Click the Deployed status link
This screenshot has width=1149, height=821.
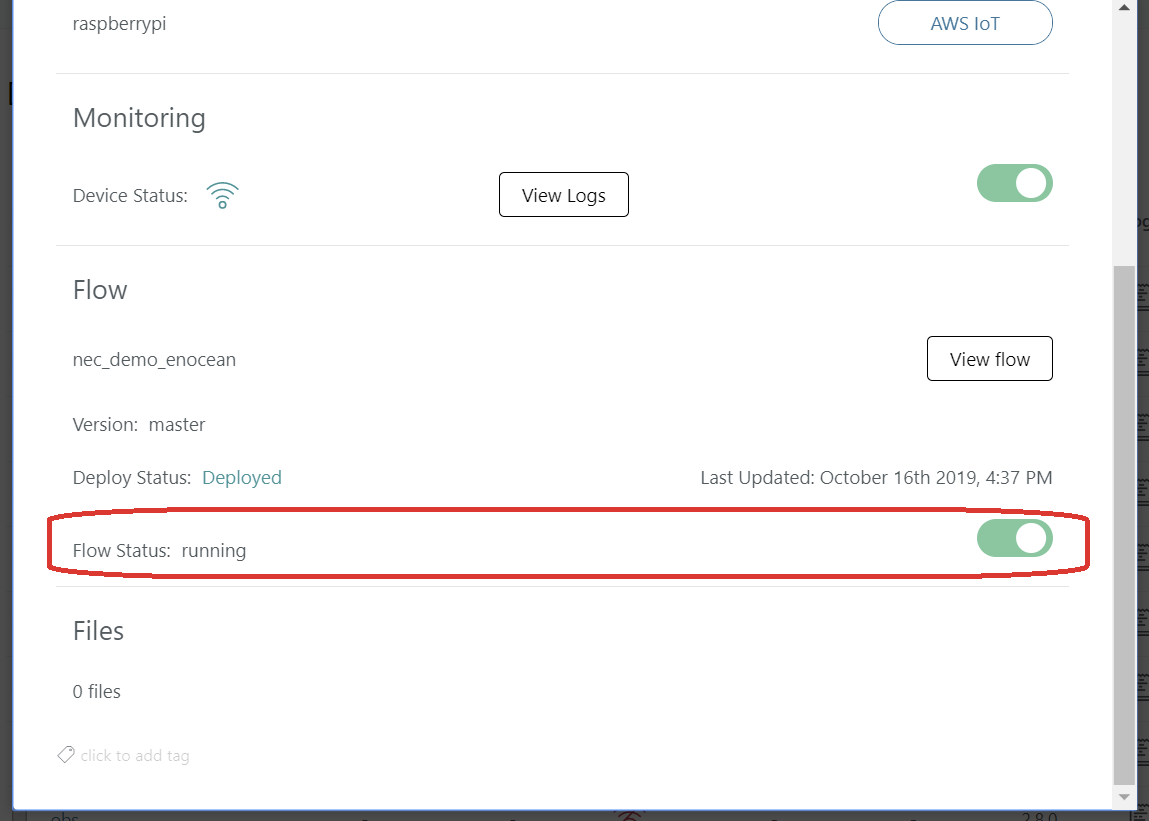tap(242, 477)
